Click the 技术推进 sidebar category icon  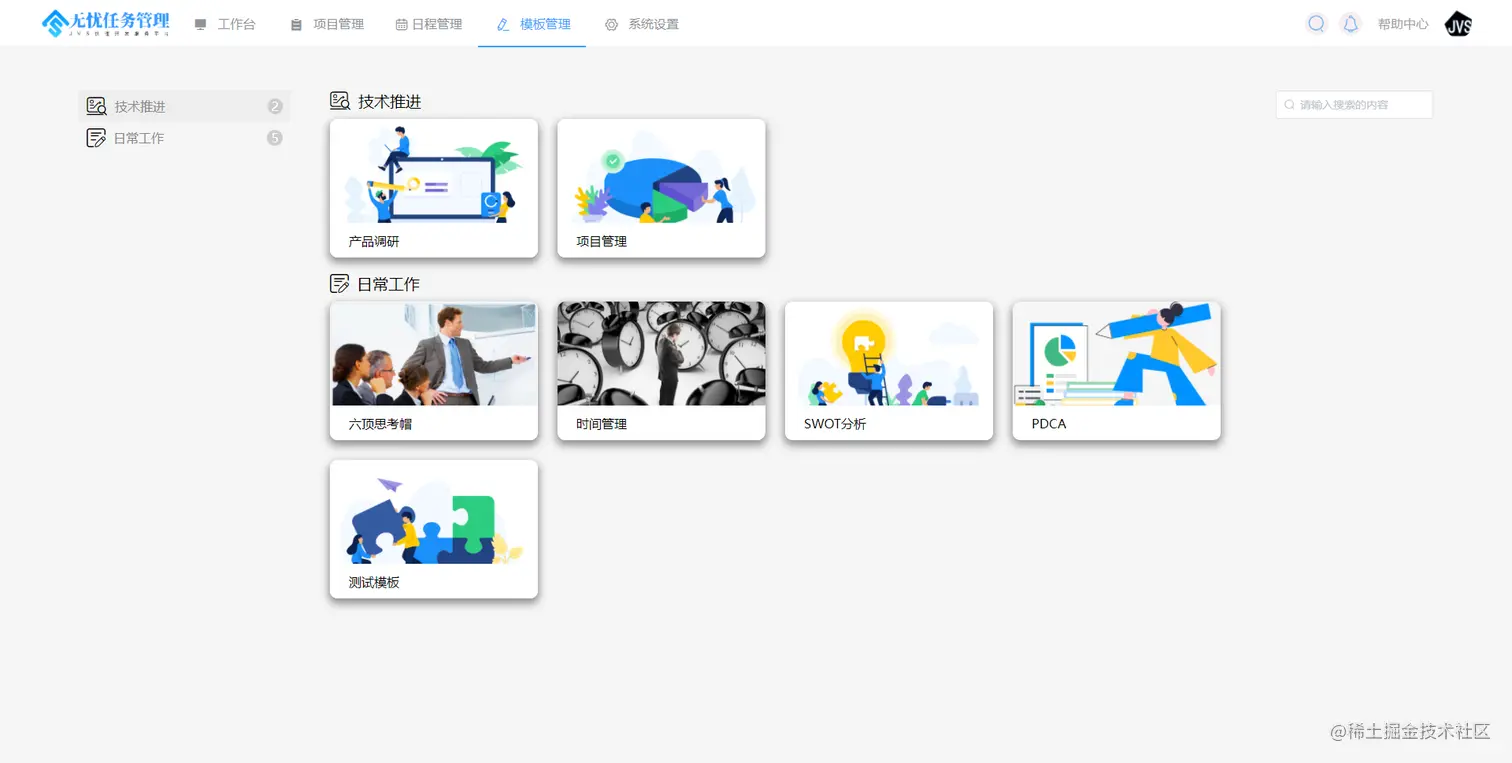pyautogui.click(x=96, y=106)
